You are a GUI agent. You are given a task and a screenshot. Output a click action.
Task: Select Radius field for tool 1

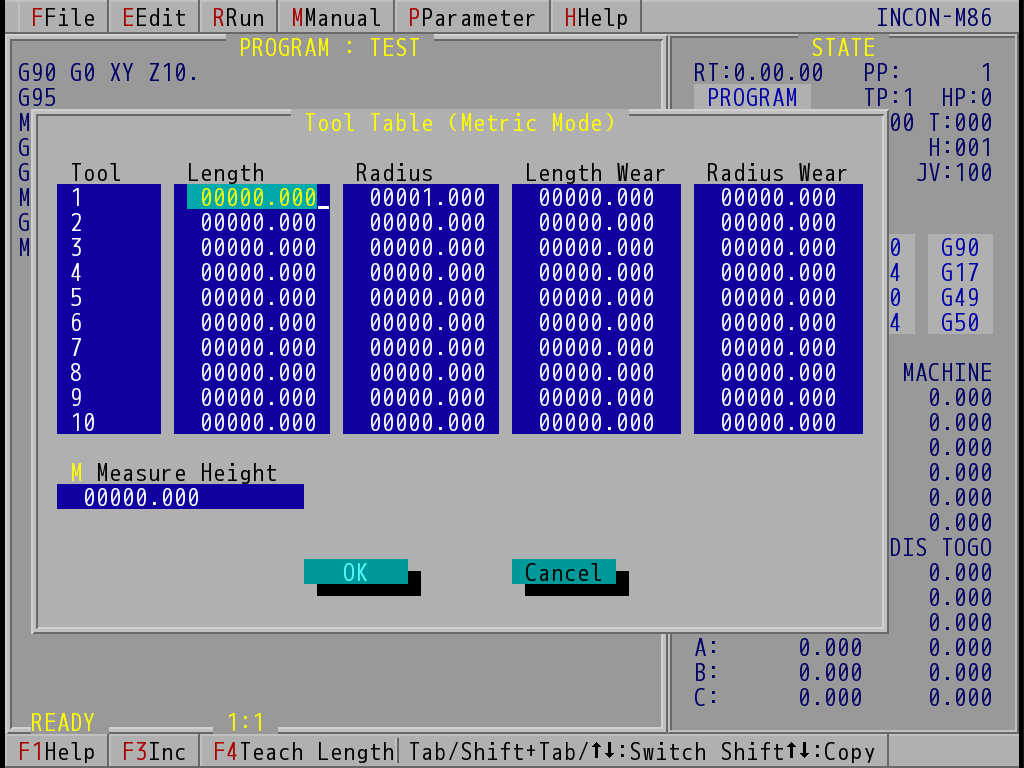pos(421,197)
